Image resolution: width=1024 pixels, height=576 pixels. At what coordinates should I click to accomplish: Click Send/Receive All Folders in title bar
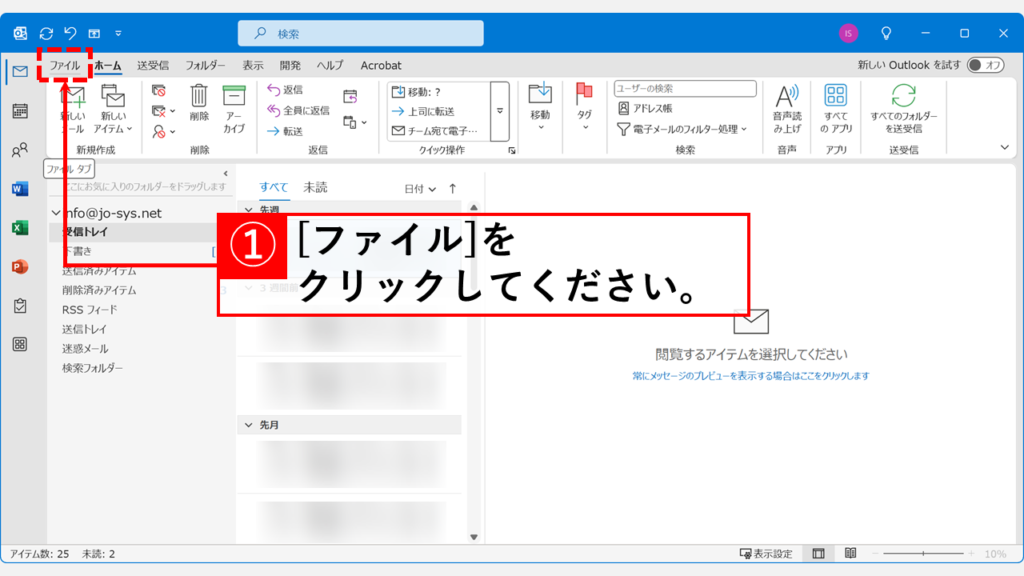pyautogui.click(x=46, y=33)
